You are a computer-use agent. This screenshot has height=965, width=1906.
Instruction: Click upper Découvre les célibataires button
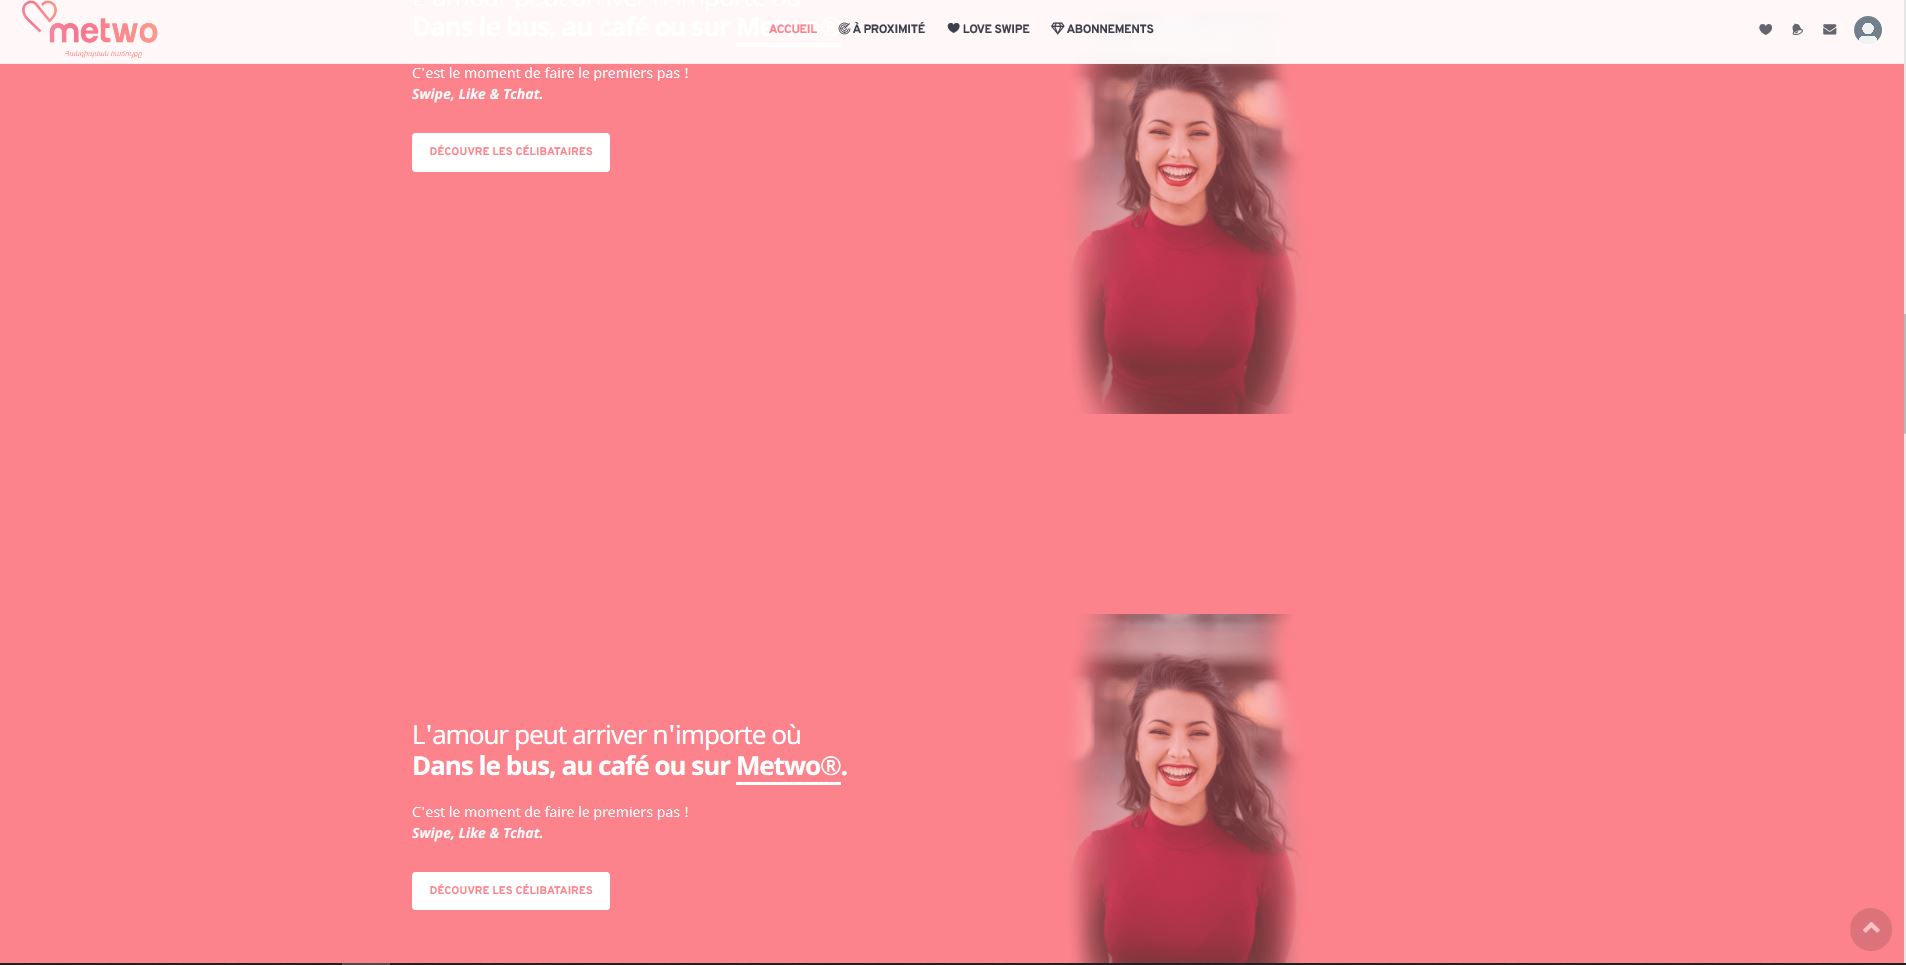click(510, 152)
